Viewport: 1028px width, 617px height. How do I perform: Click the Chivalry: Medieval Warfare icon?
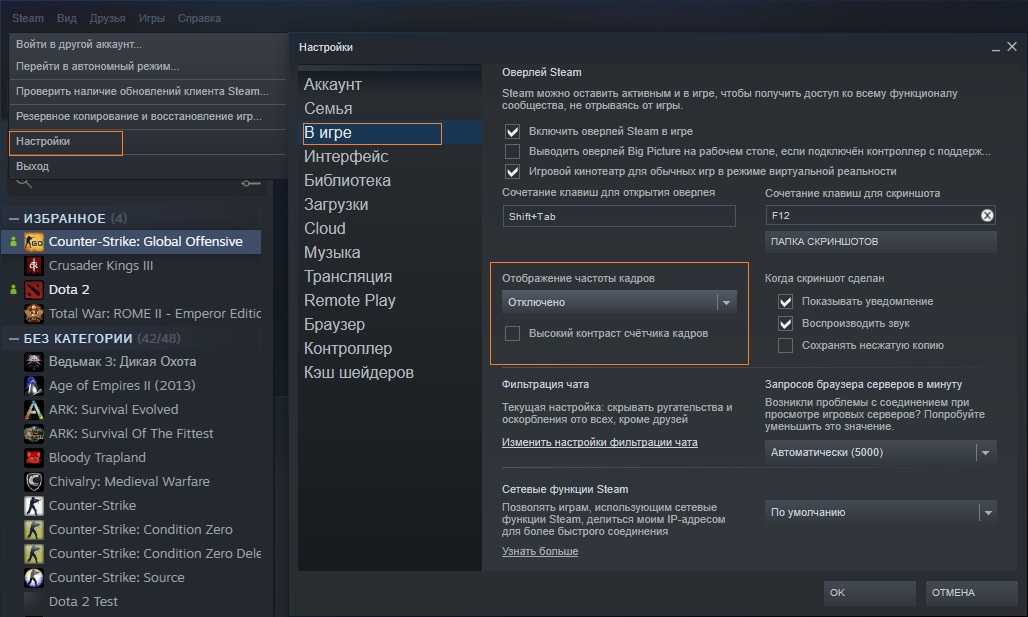(34, 481)
